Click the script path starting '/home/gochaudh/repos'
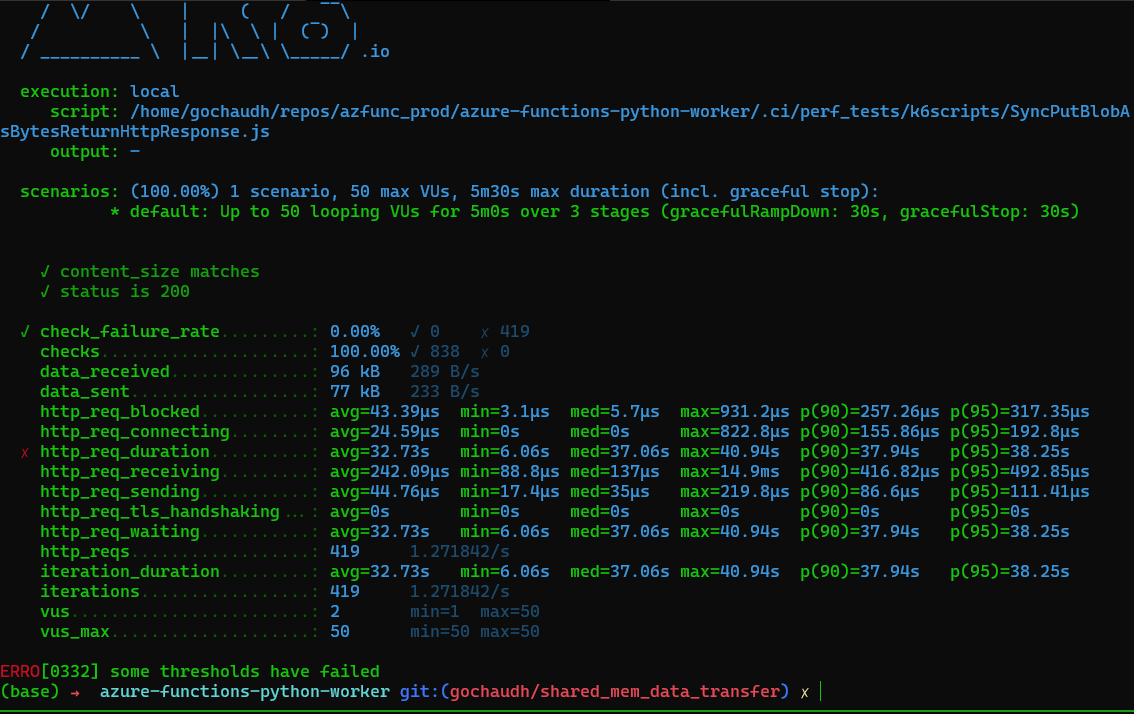The height and width of the screenshot is (714, 1134). click(629, 111)
